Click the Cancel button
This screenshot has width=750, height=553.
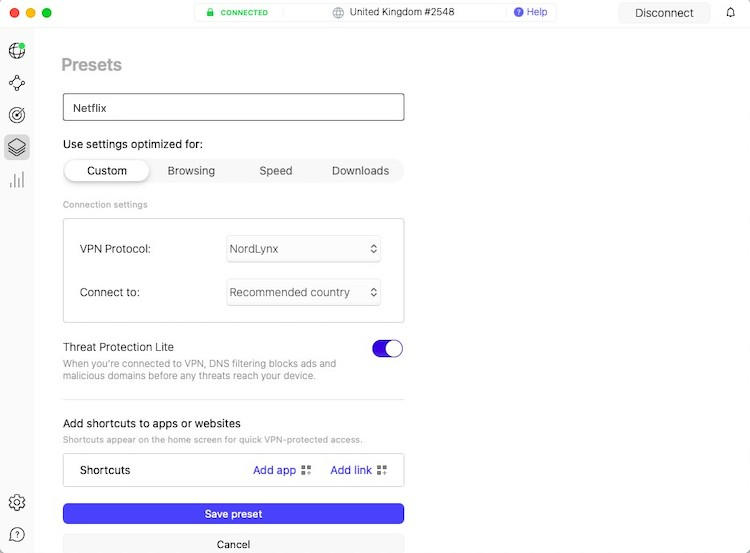tap(233, 544)
